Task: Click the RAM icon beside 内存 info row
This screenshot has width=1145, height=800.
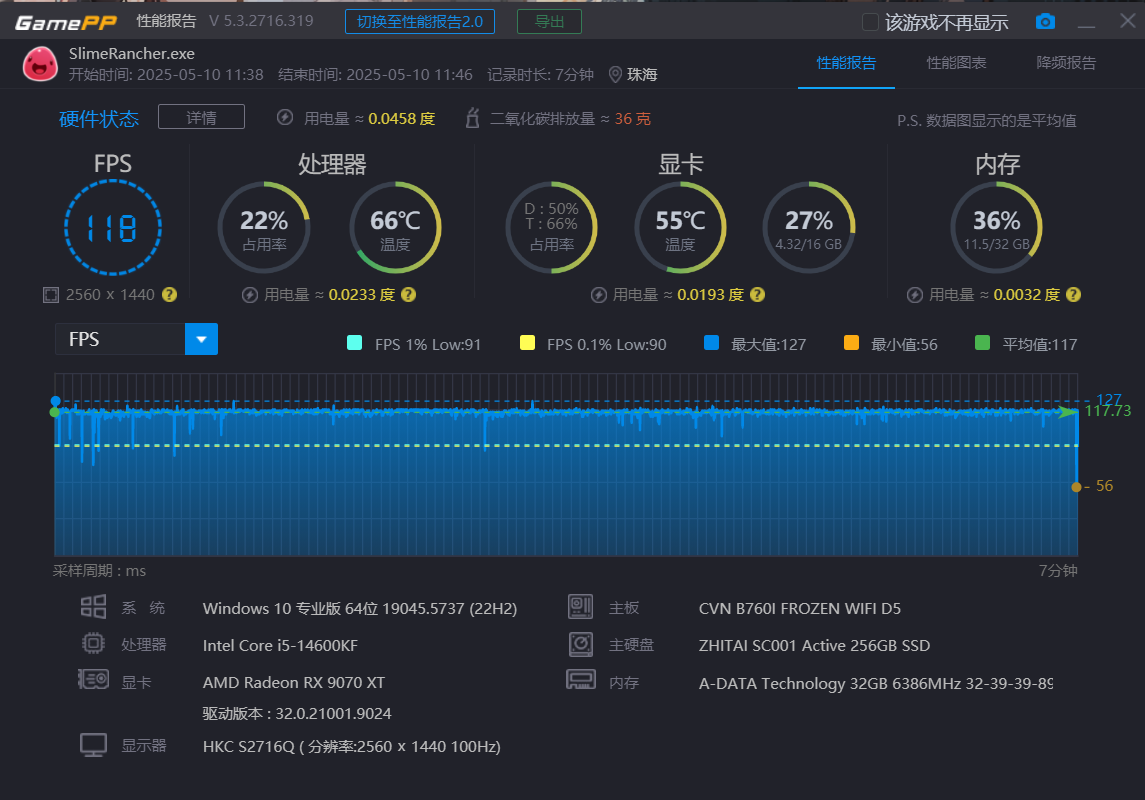Action: (581, 680)
